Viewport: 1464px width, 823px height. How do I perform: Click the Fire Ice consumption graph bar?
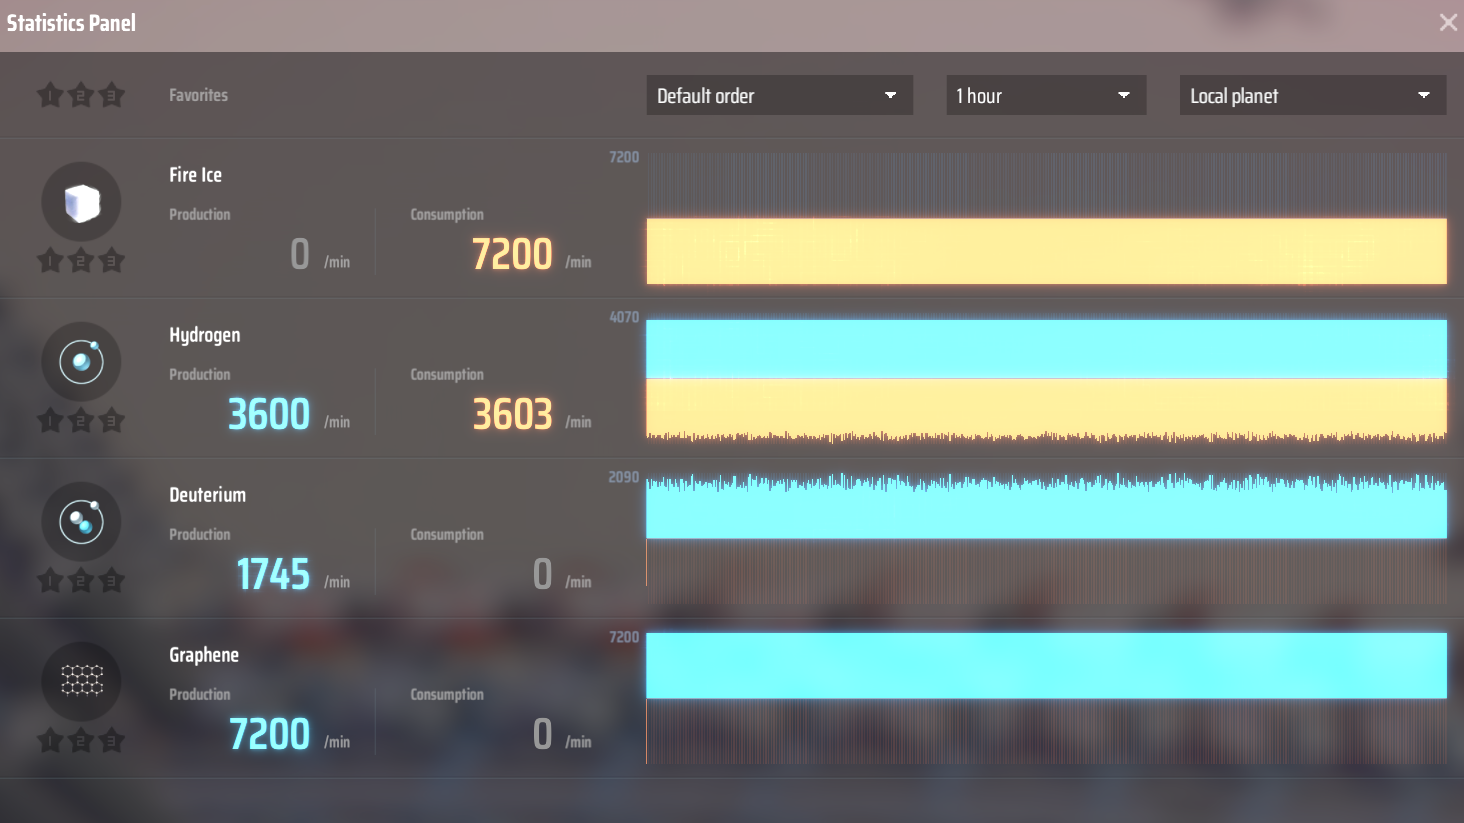(x=1046, y=251)
